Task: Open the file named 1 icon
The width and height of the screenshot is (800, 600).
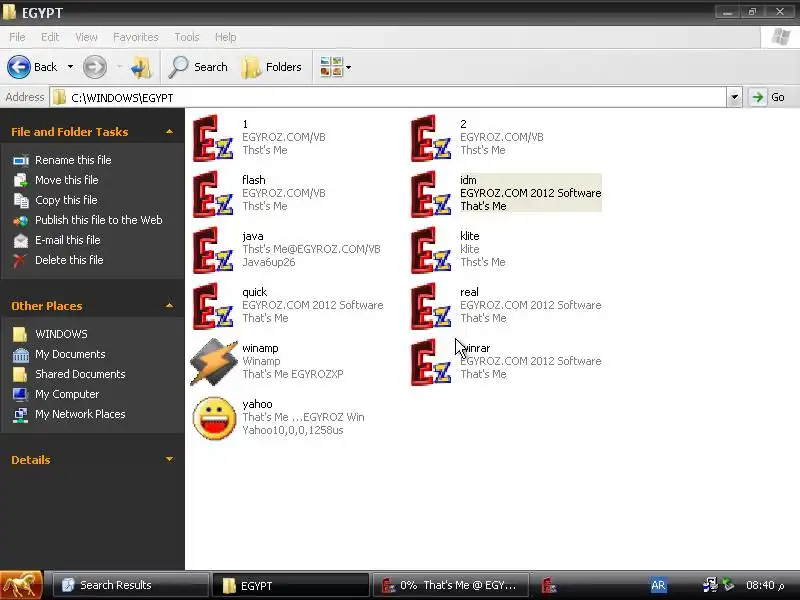Action: [x=213, y=138]
